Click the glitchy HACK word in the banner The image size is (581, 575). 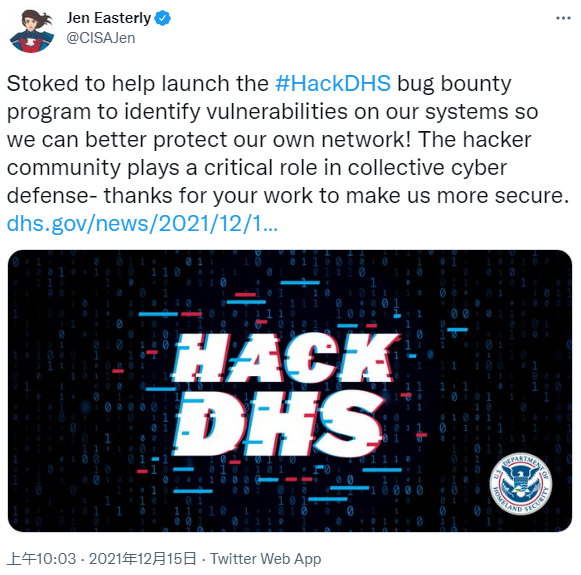(285, 358)
